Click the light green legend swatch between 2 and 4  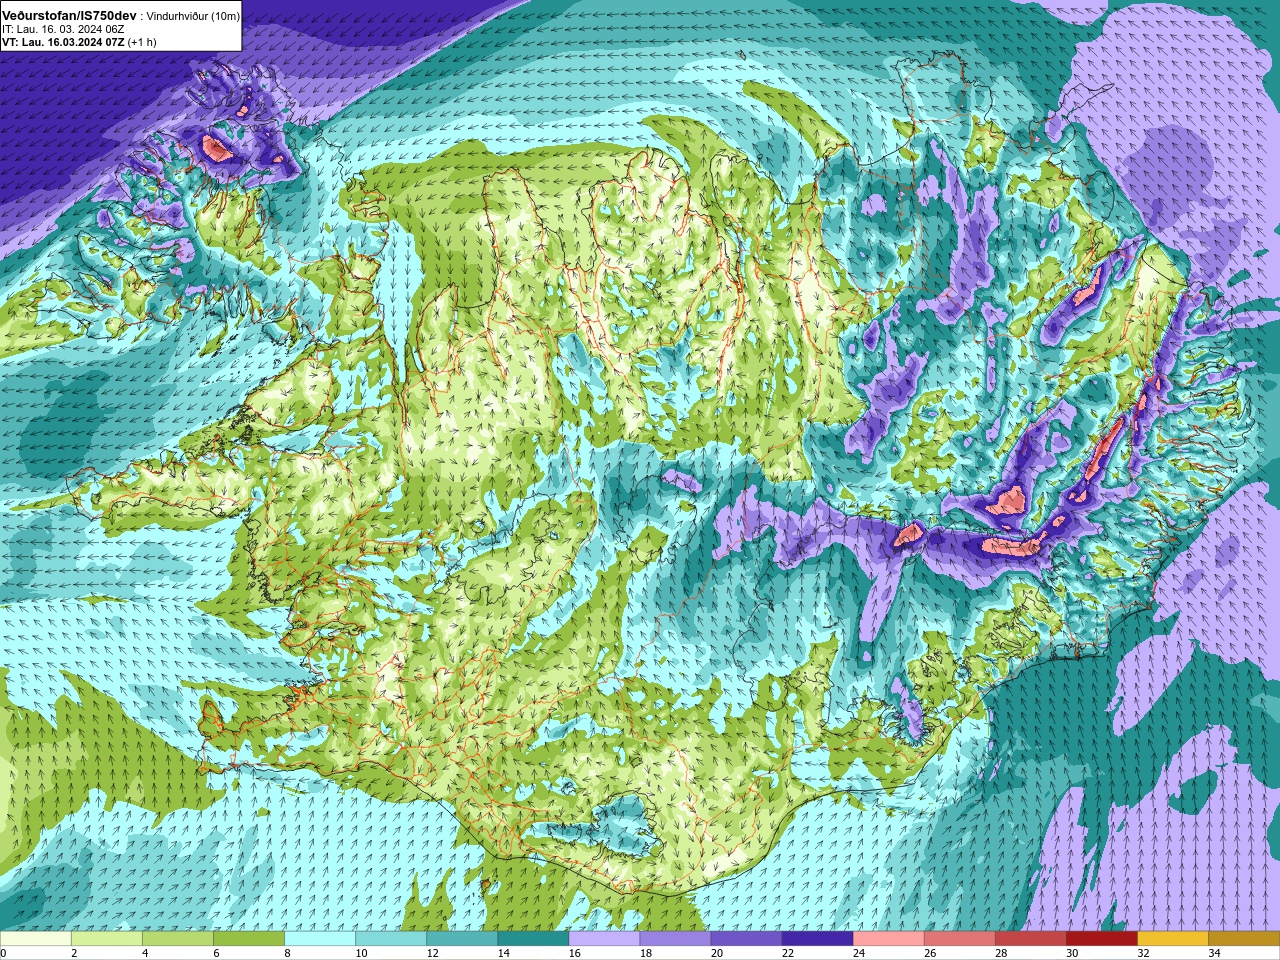(x=107, y=939)
